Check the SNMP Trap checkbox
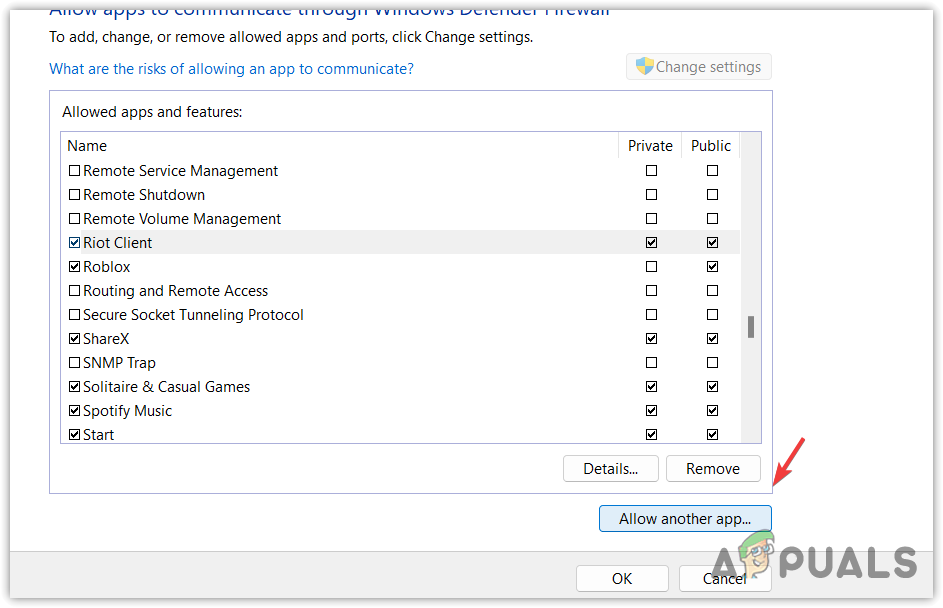This screenshot has width=943, height=608. (74, 363)
